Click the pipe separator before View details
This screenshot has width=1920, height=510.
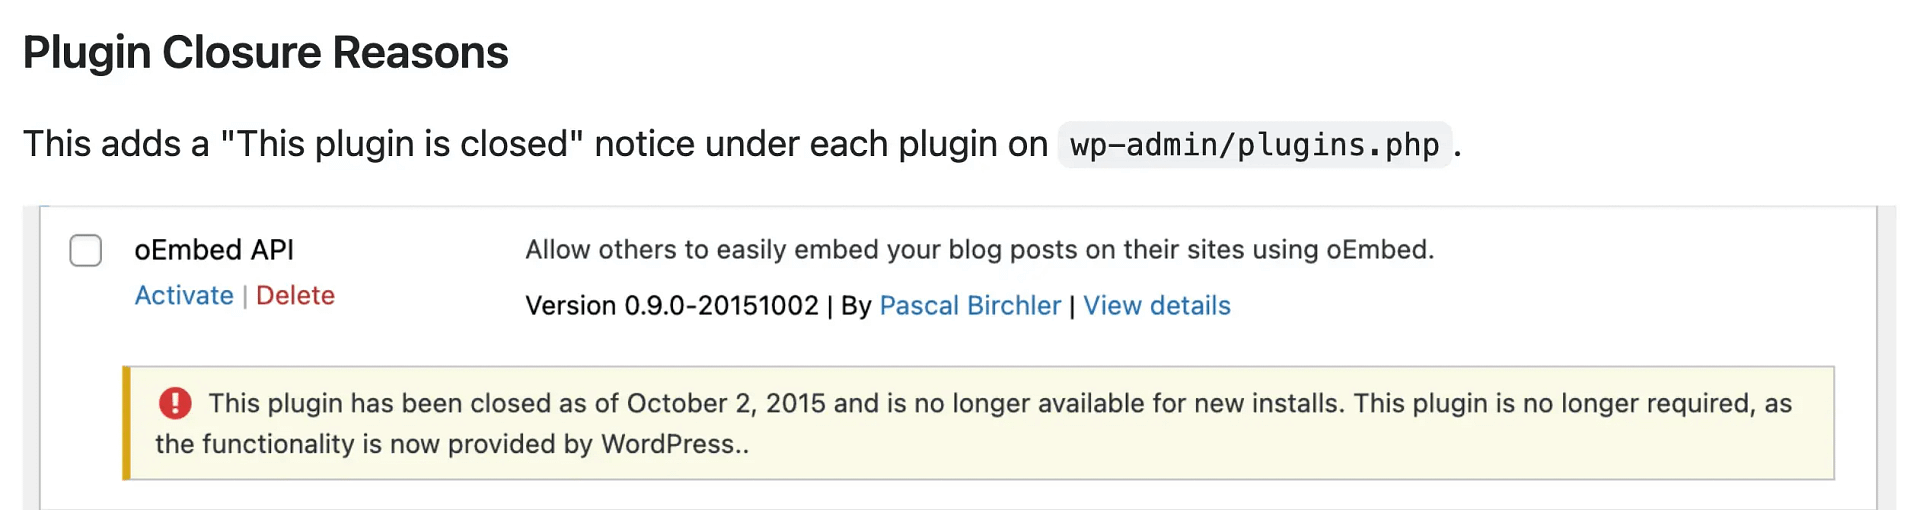point(1072,306)
